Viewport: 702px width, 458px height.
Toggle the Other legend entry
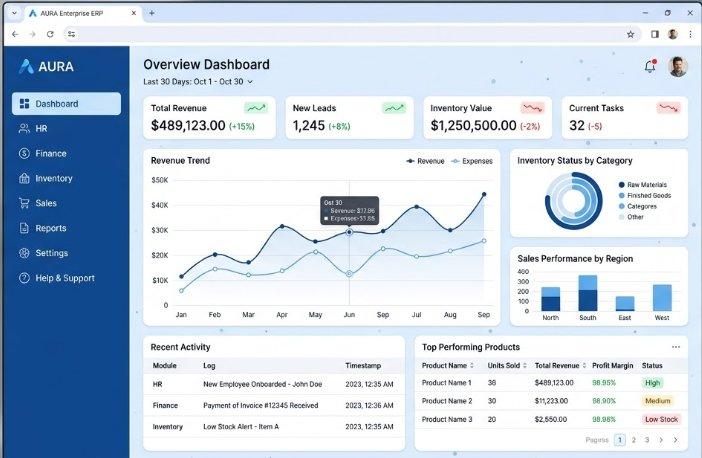click(x=631, y=217)
